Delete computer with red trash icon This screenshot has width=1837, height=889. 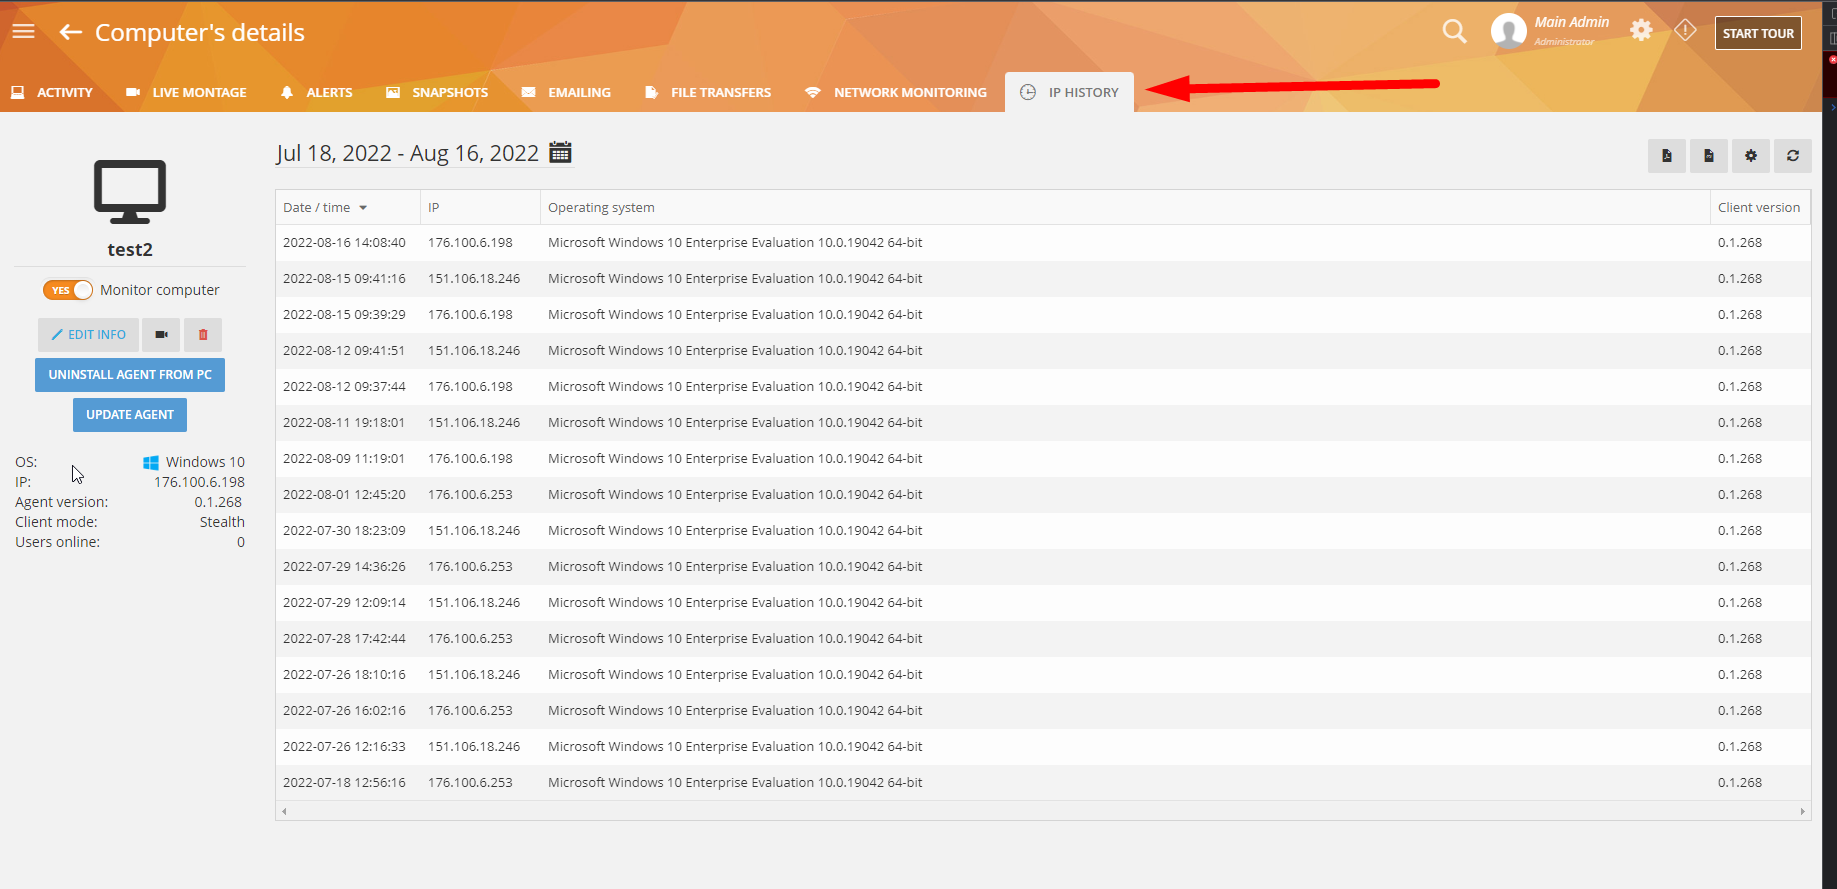pos(203,335)
